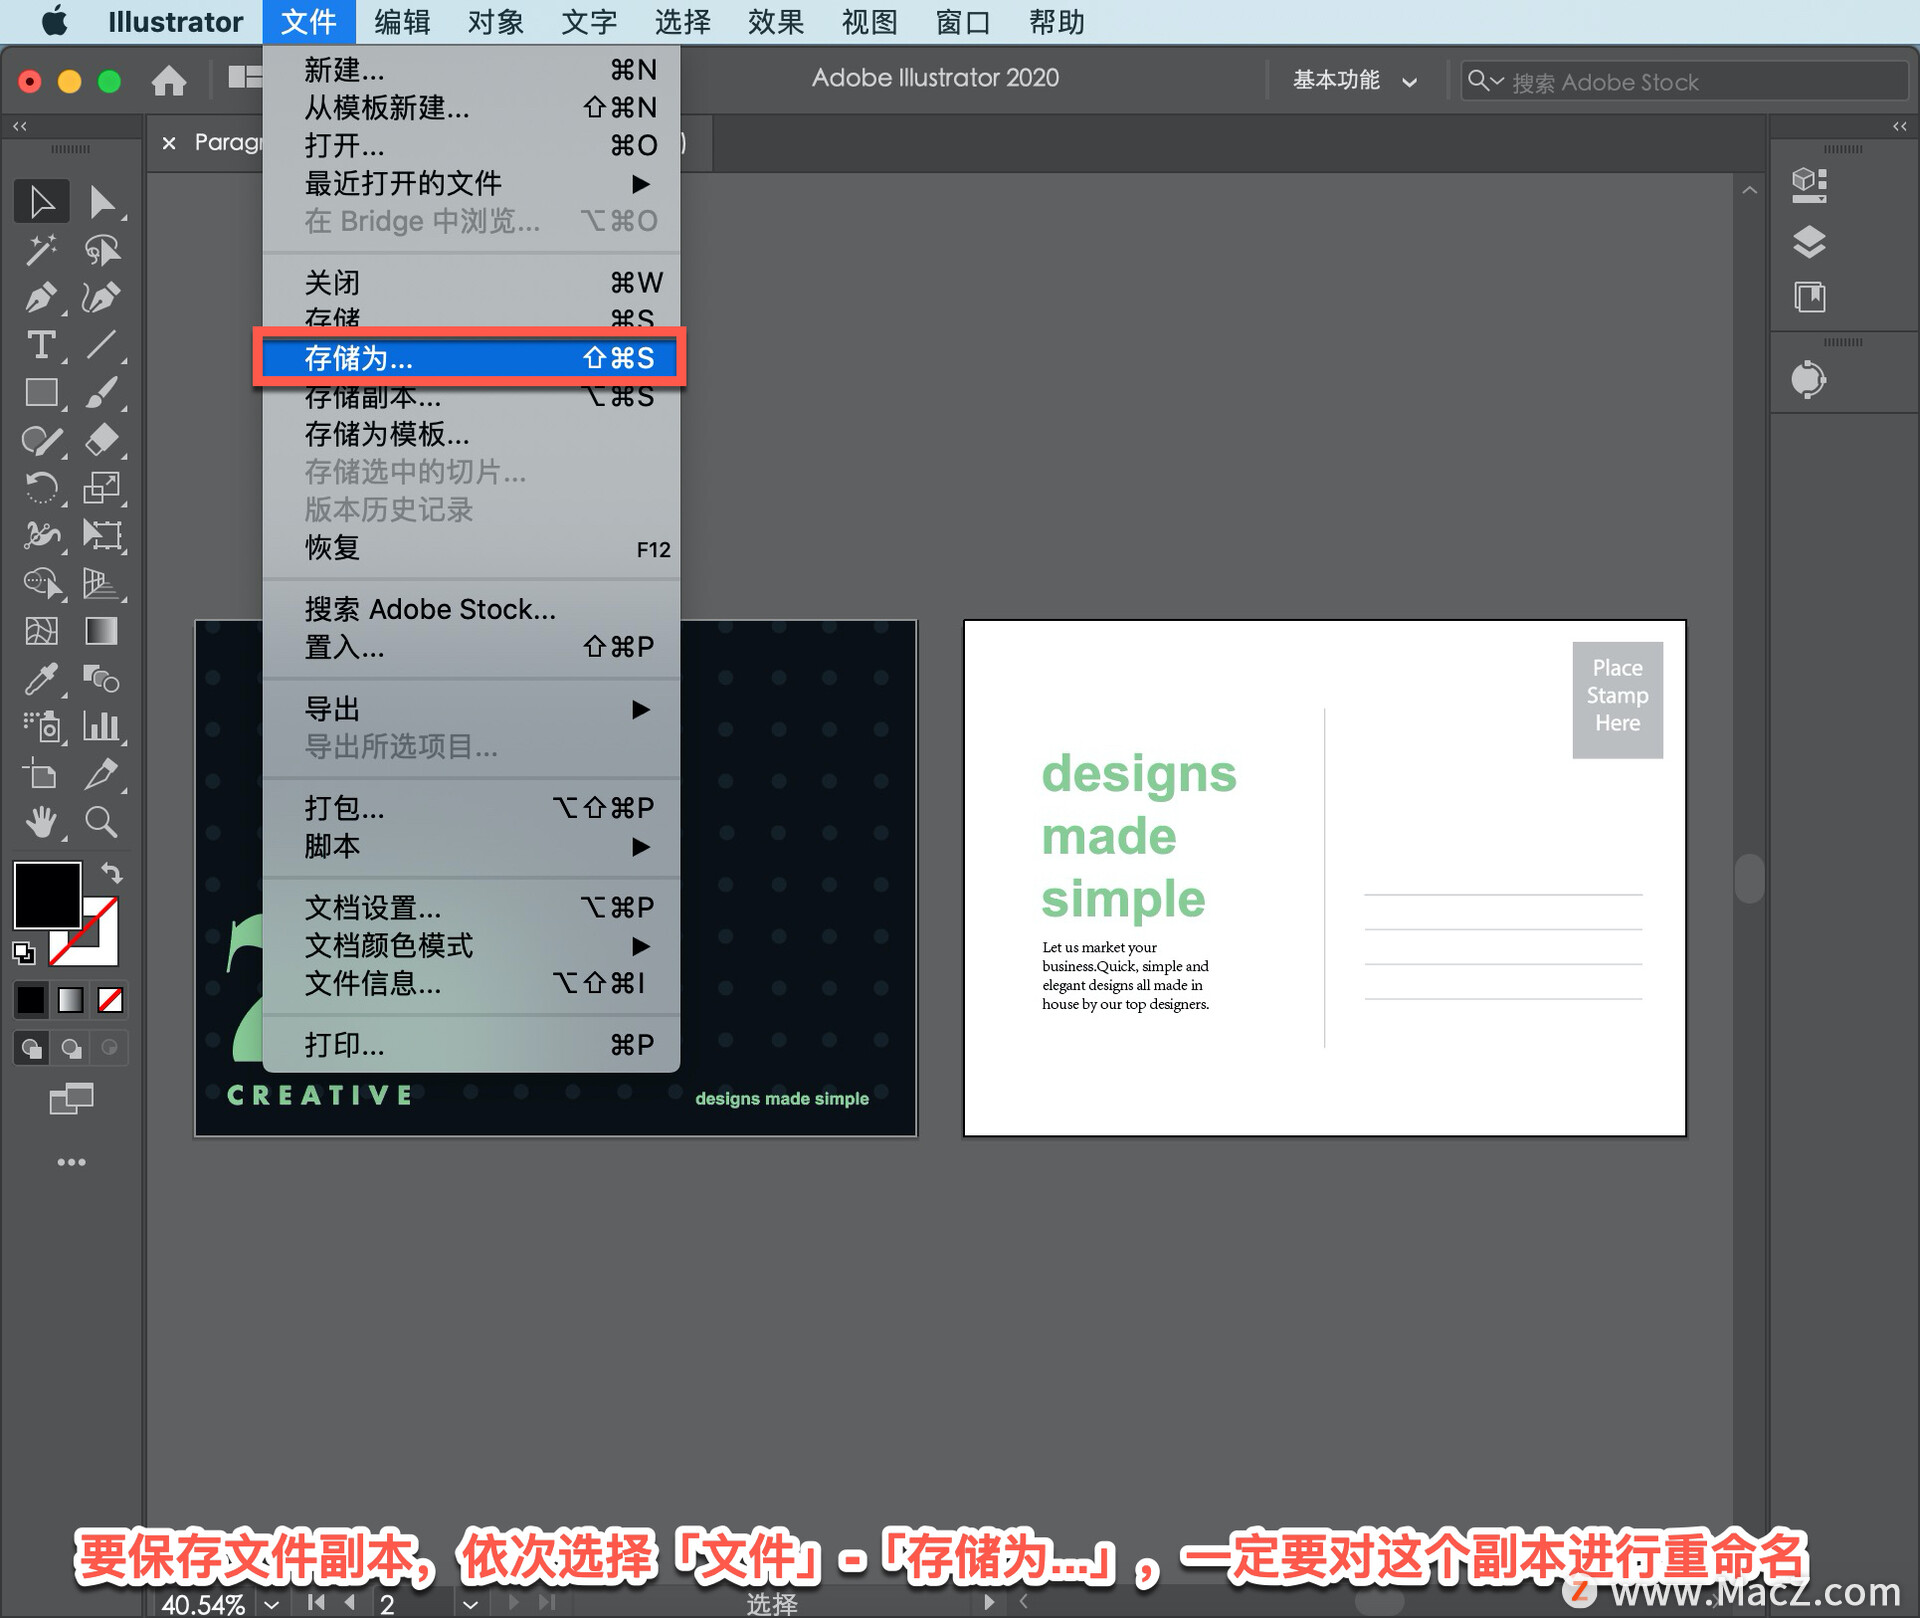Click the black Fill color swatch
Image resolution: width=1920 pixels, height=1618 pixels.
pyautogui.click(x=46, y=894)
